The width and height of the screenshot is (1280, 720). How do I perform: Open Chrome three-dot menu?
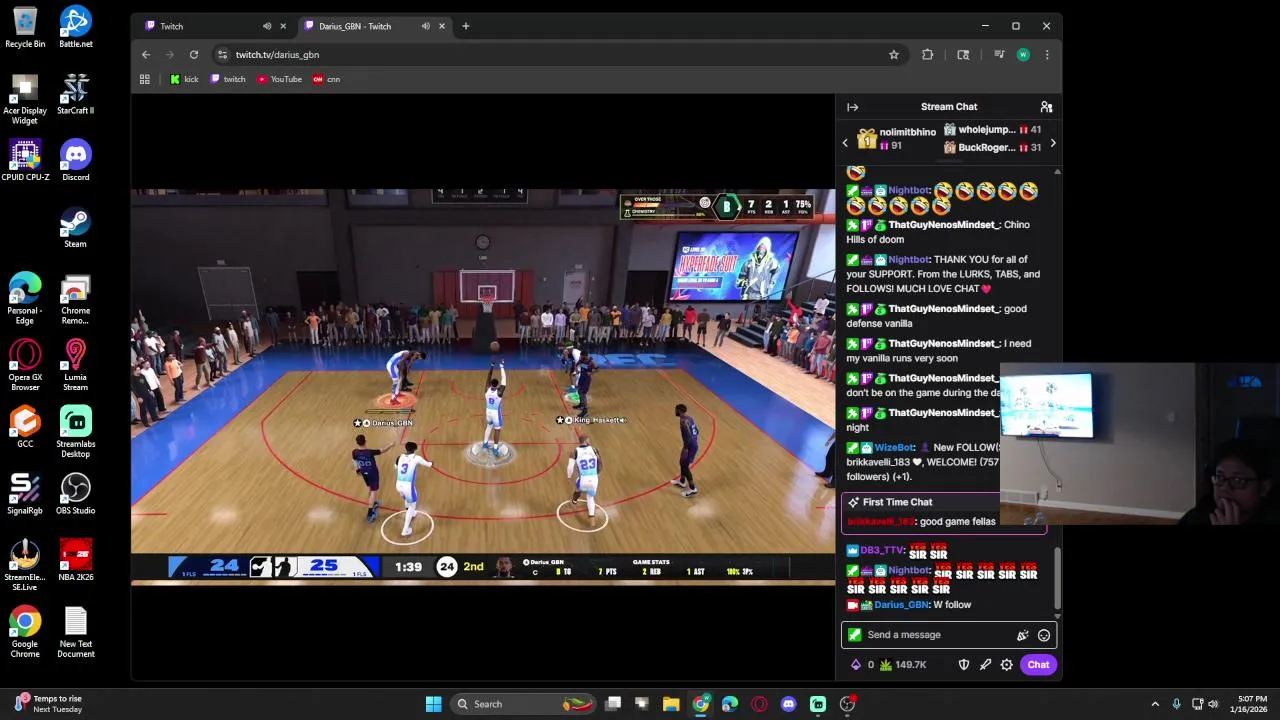tap(1047, 55)
